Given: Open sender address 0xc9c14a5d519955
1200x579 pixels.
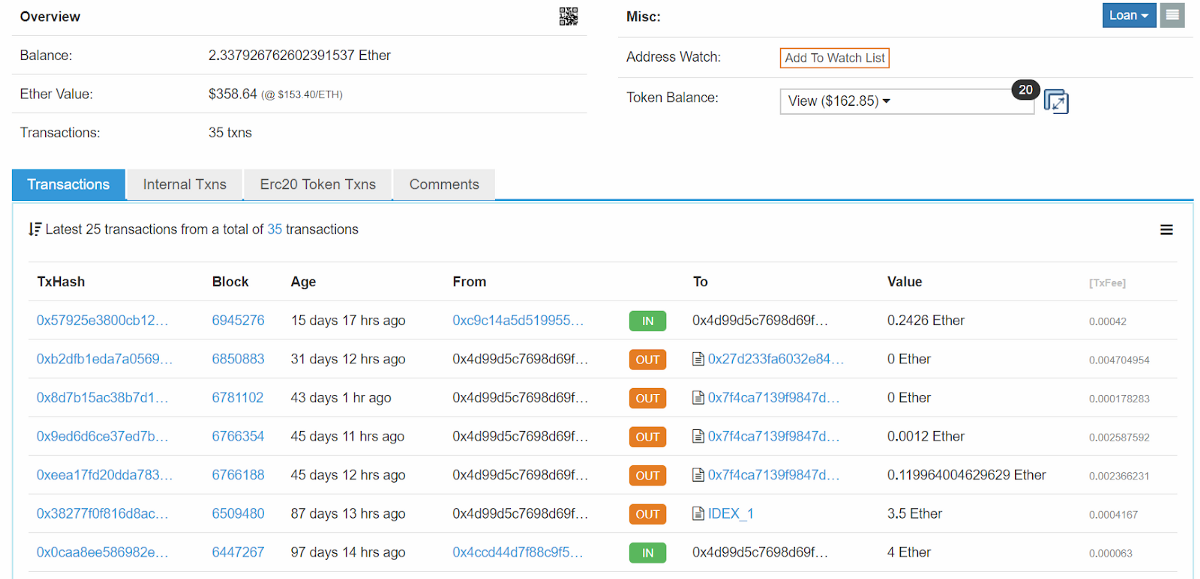Looking at the screenshot, I should (x=518, y=321).
